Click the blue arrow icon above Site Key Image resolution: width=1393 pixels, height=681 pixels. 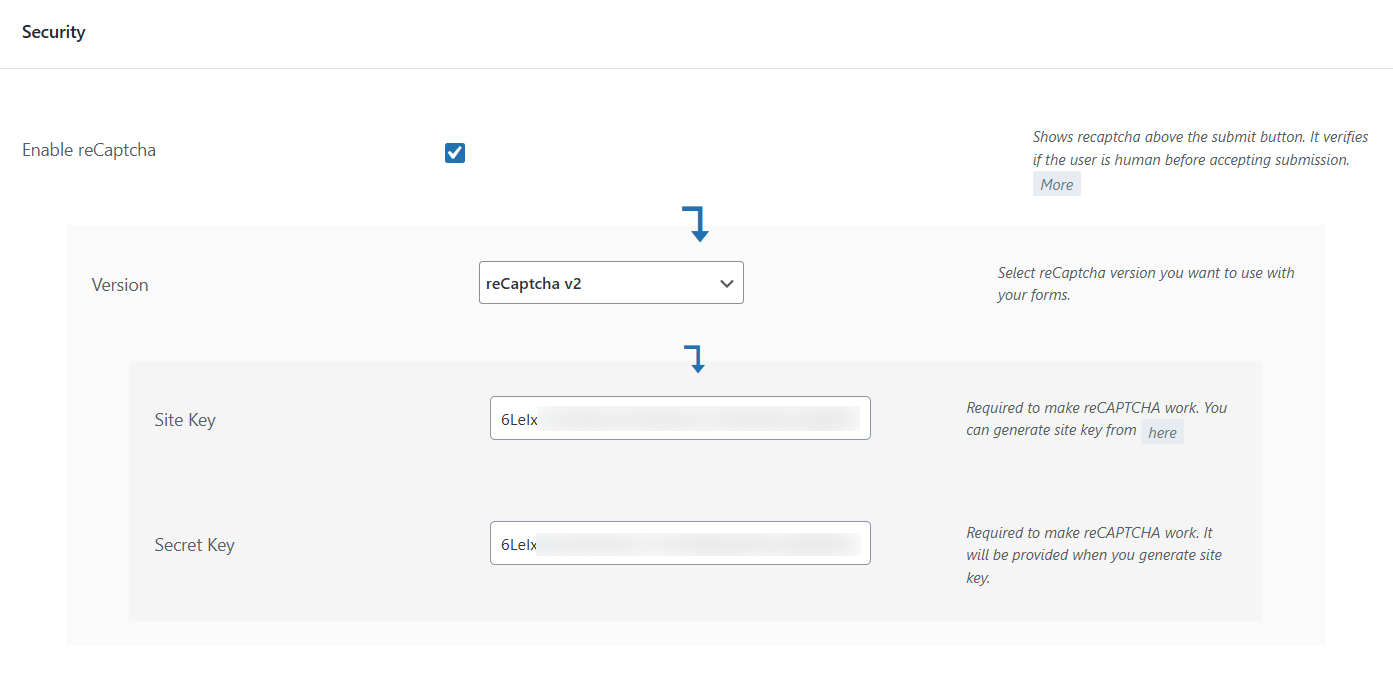pos(696,359)
